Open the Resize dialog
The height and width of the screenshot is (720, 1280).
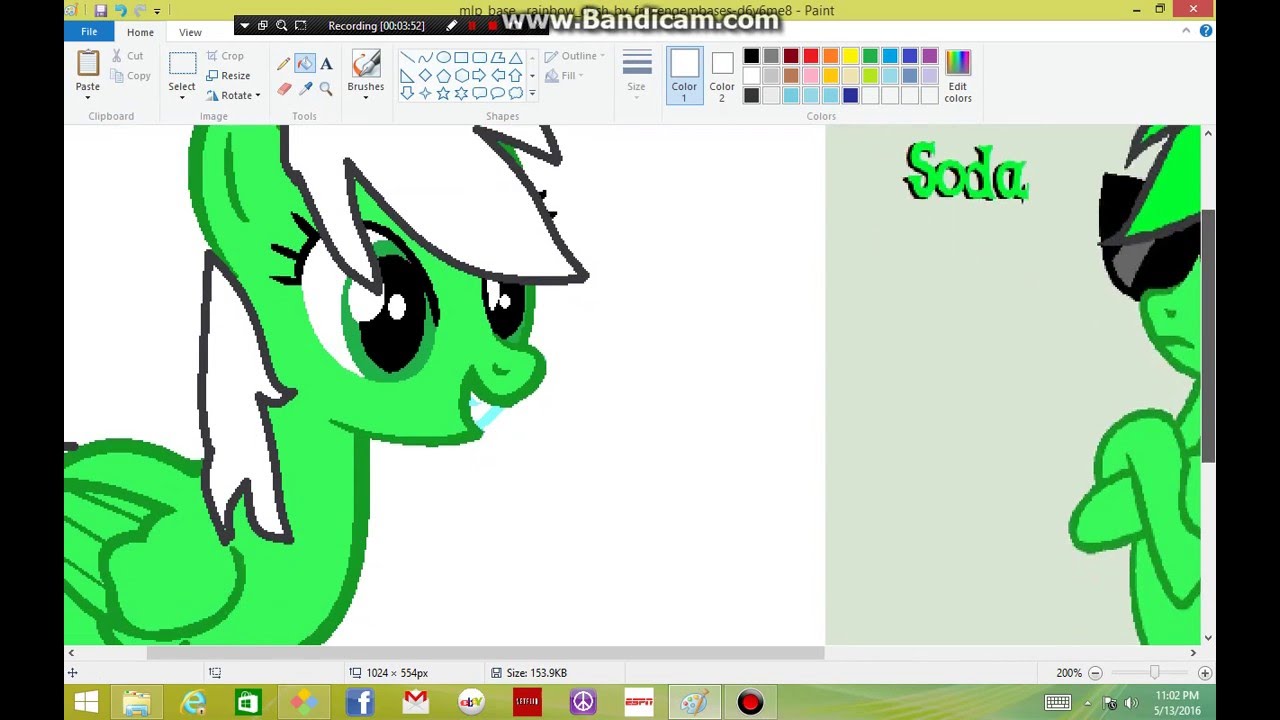click(x=228, y=76)
